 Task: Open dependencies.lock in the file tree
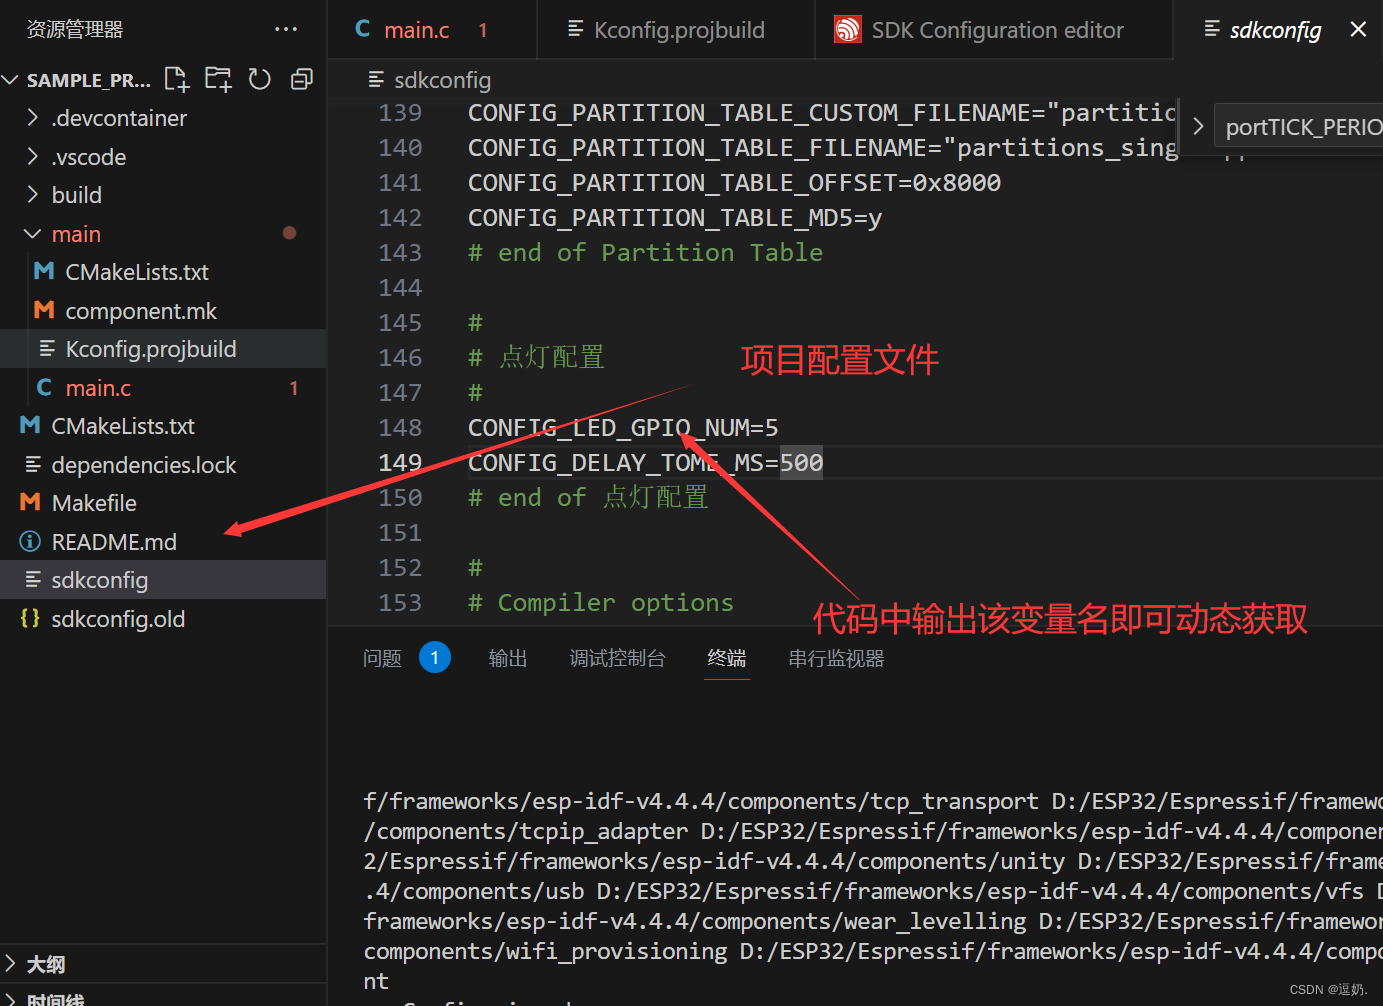(x=163, y=464)
